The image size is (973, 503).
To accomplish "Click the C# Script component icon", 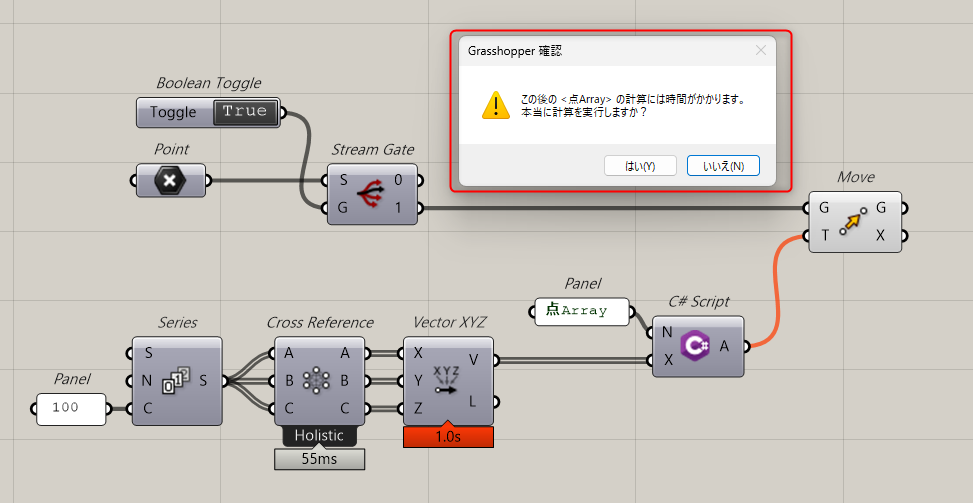I will coord(695,346).
